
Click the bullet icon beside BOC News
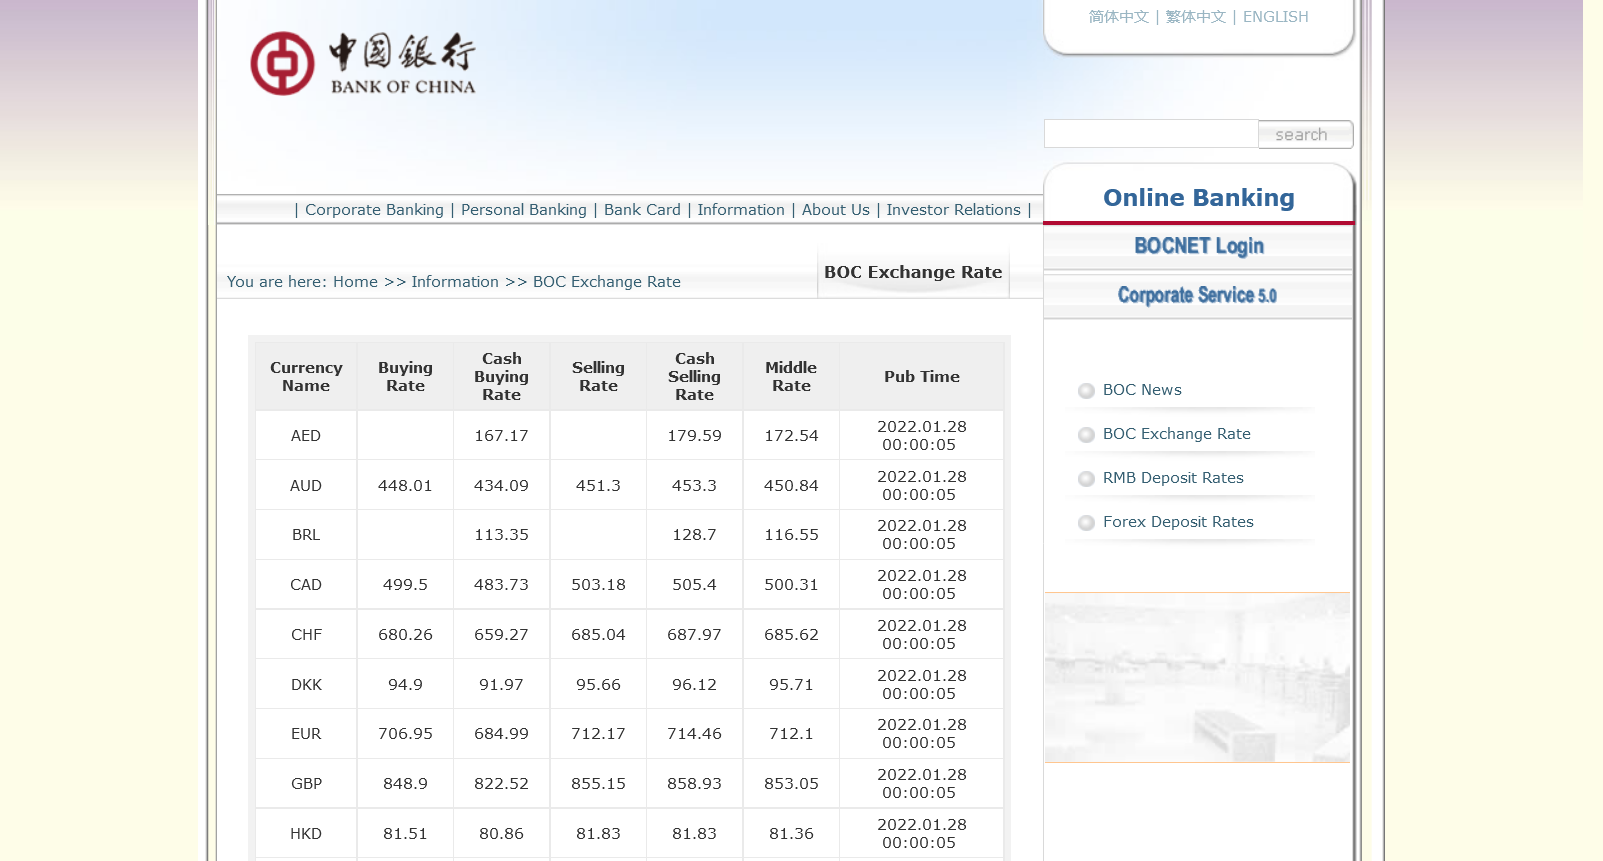tap(1086, 391)
